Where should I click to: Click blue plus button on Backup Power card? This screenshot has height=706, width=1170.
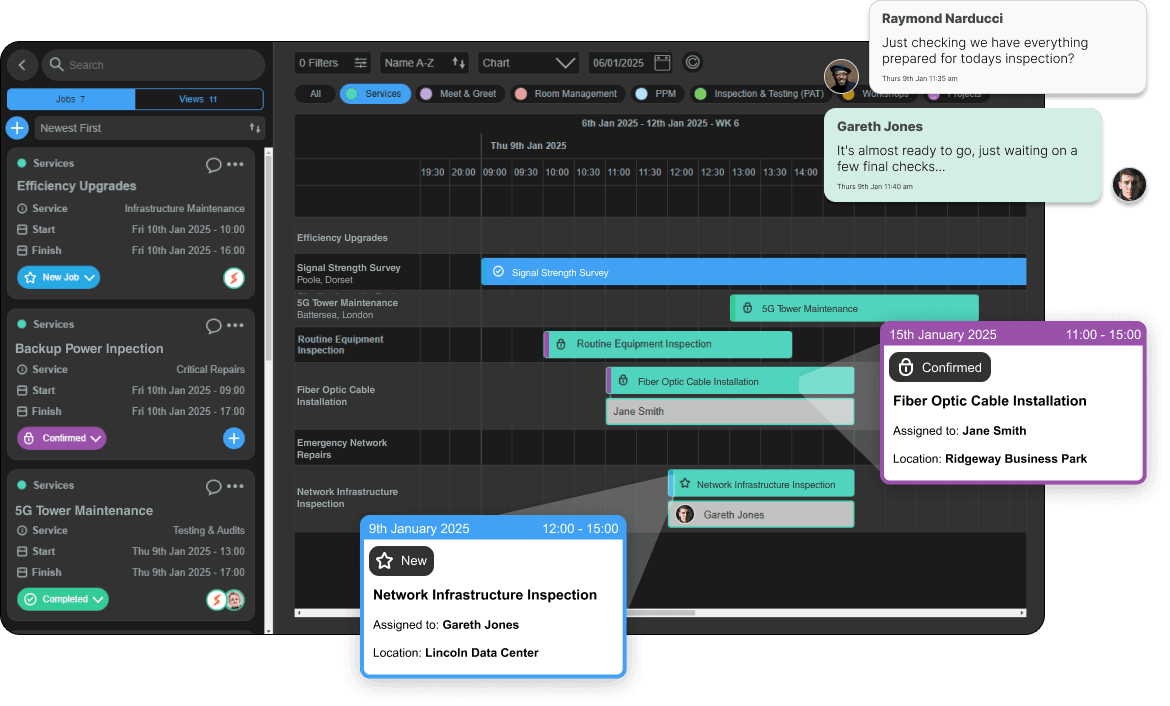tap(233, 438)
